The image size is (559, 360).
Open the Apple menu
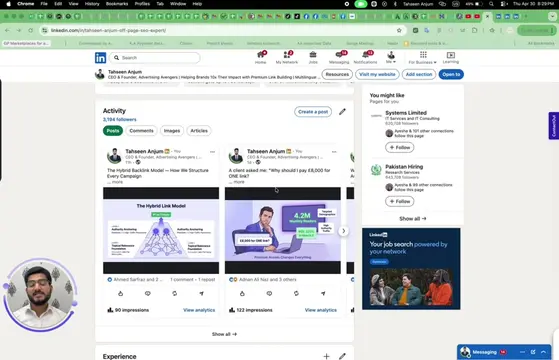[9, 4]
